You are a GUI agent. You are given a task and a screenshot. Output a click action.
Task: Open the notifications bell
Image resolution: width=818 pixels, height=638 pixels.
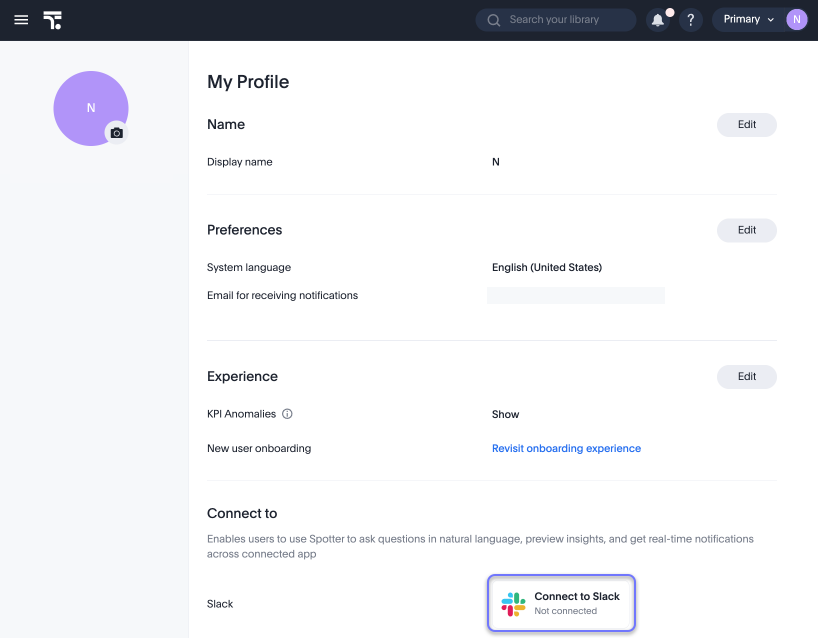pyautogui.click(x=657, y=20)
